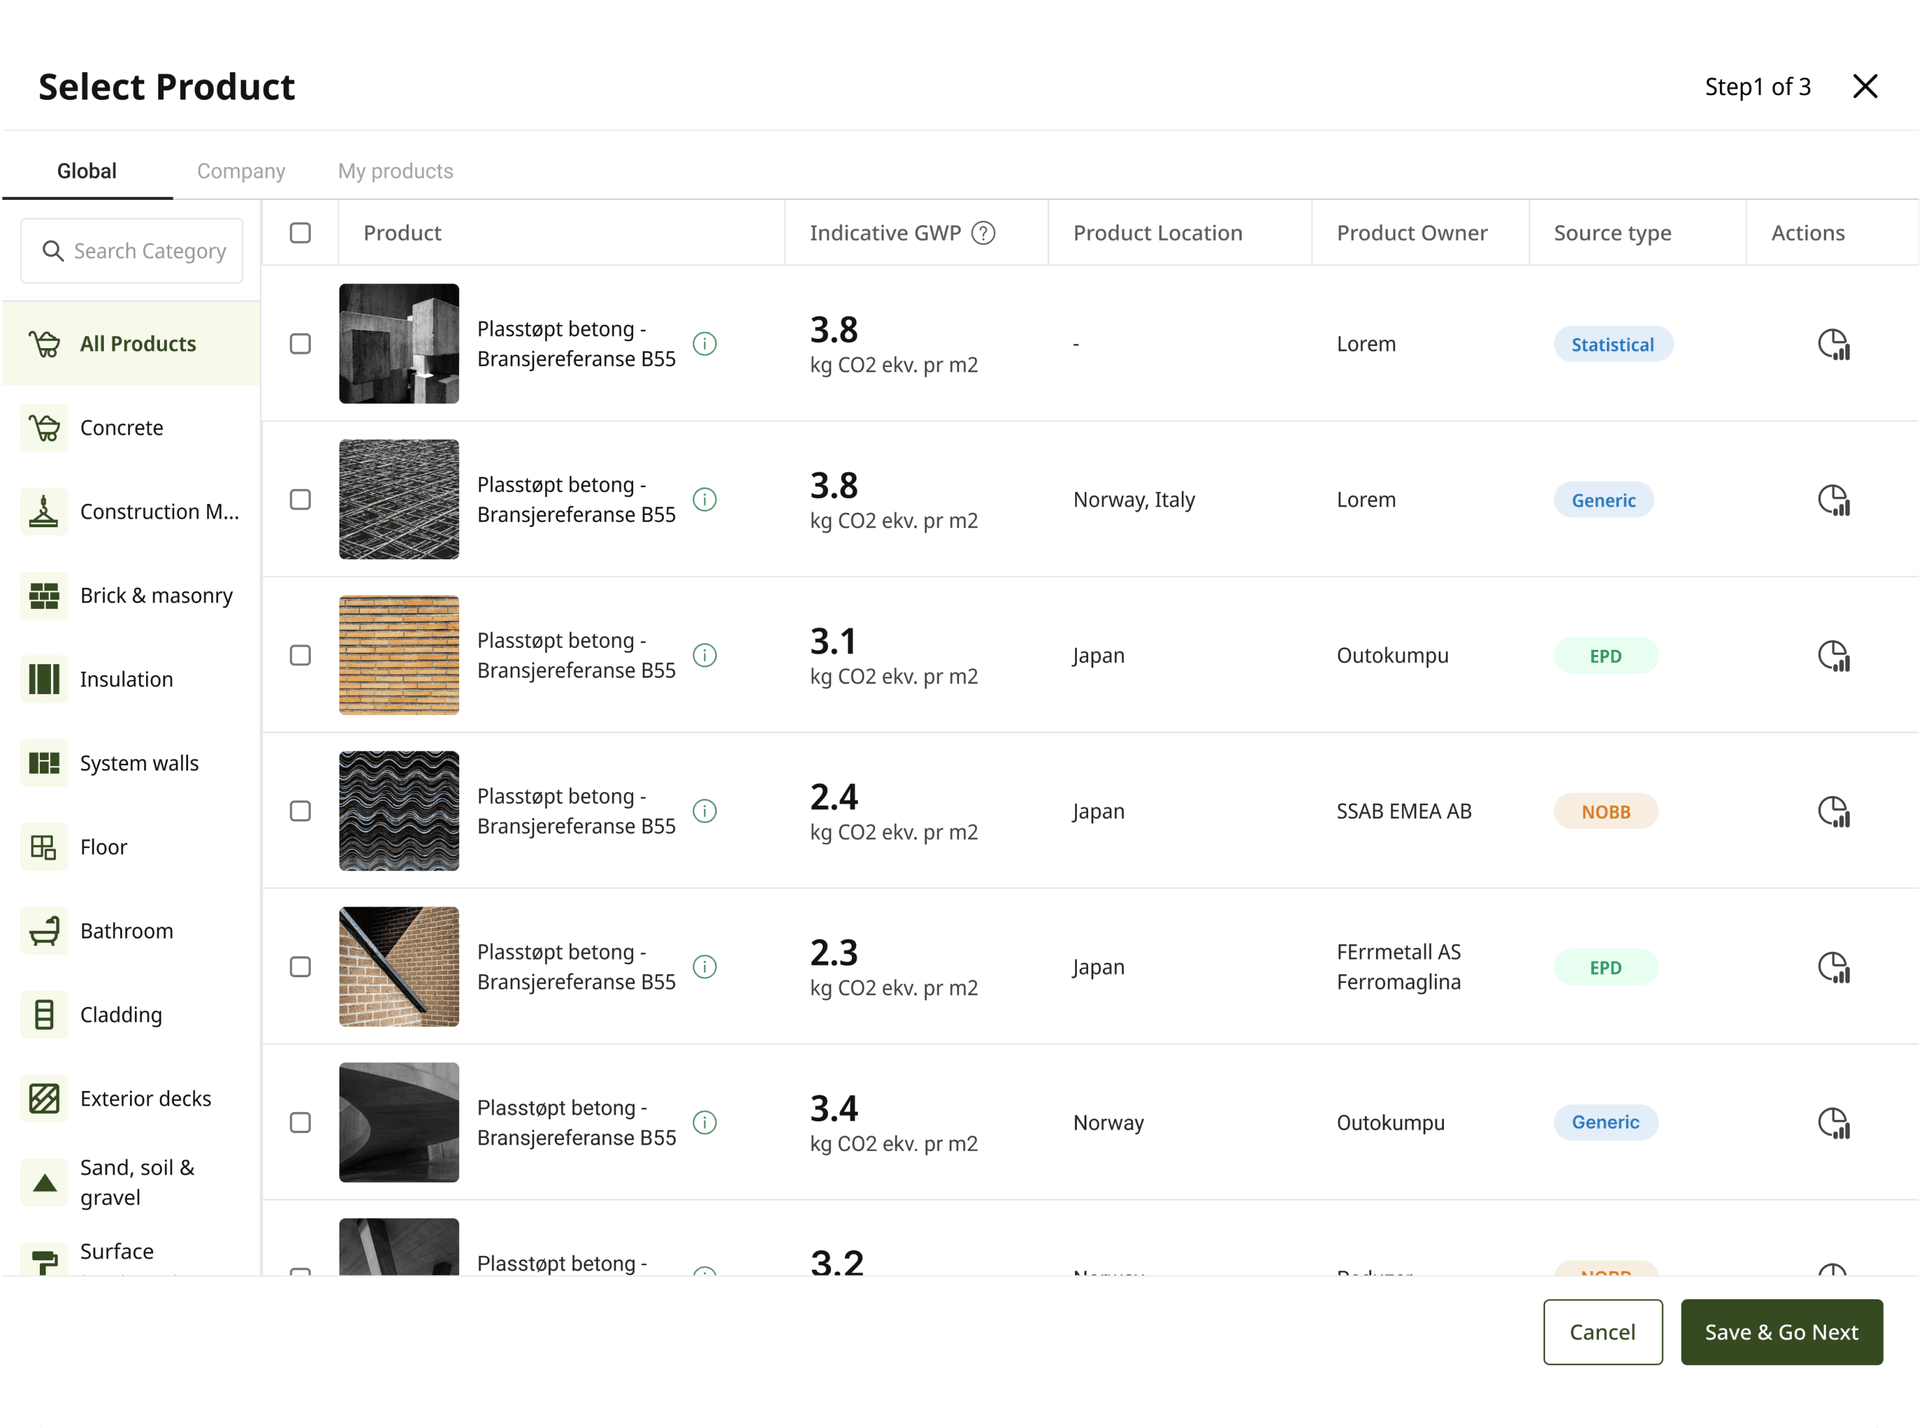Check the product row with the Statistical source
This screenshot has width=1920, height=1428.
tap(300, 344)
